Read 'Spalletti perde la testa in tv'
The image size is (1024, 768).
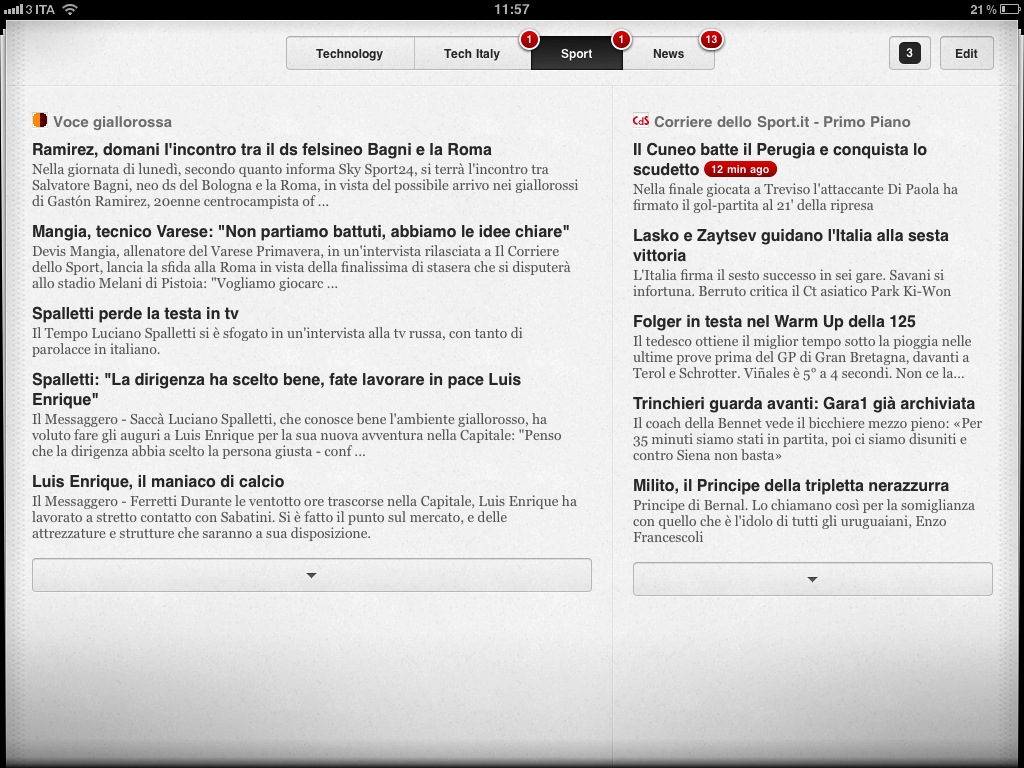click(135, 313)
